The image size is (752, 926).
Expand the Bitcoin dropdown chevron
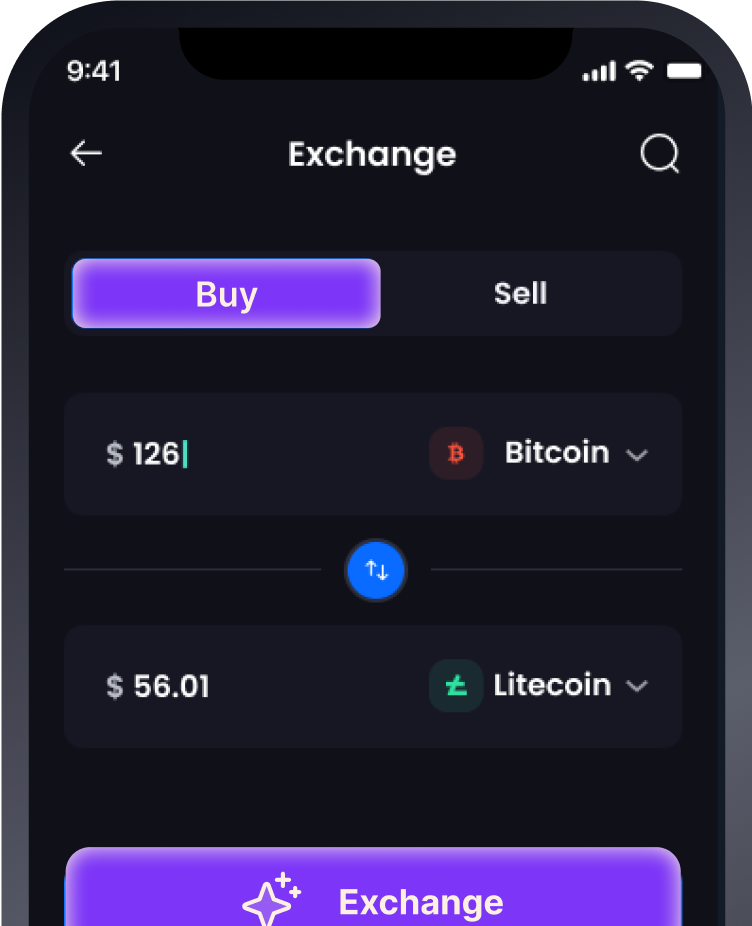(637, 455)
